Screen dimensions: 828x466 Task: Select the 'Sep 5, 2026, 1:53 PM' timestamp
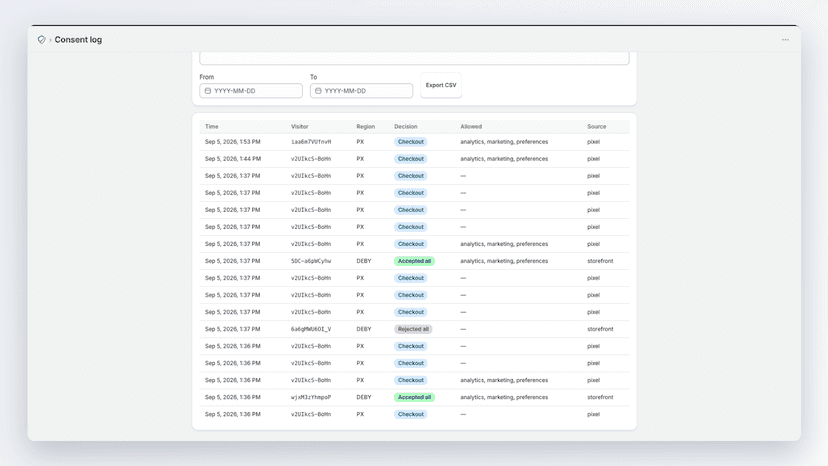233,142
